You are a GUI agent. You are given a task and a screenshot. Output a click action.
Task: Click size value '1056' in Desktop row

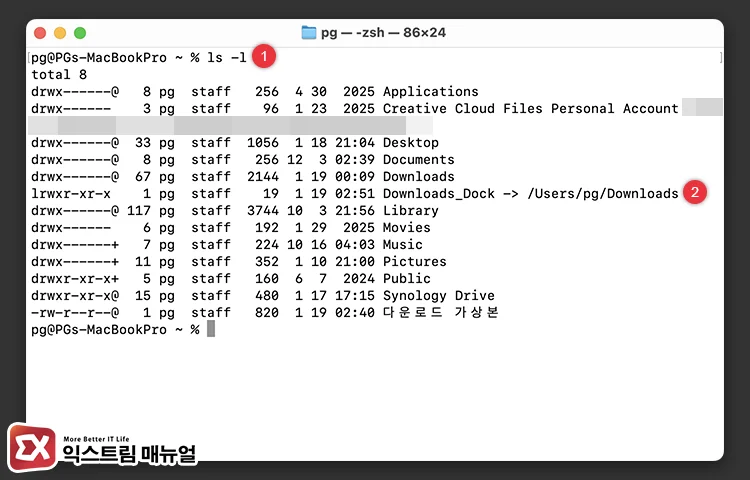coord(263,142)
